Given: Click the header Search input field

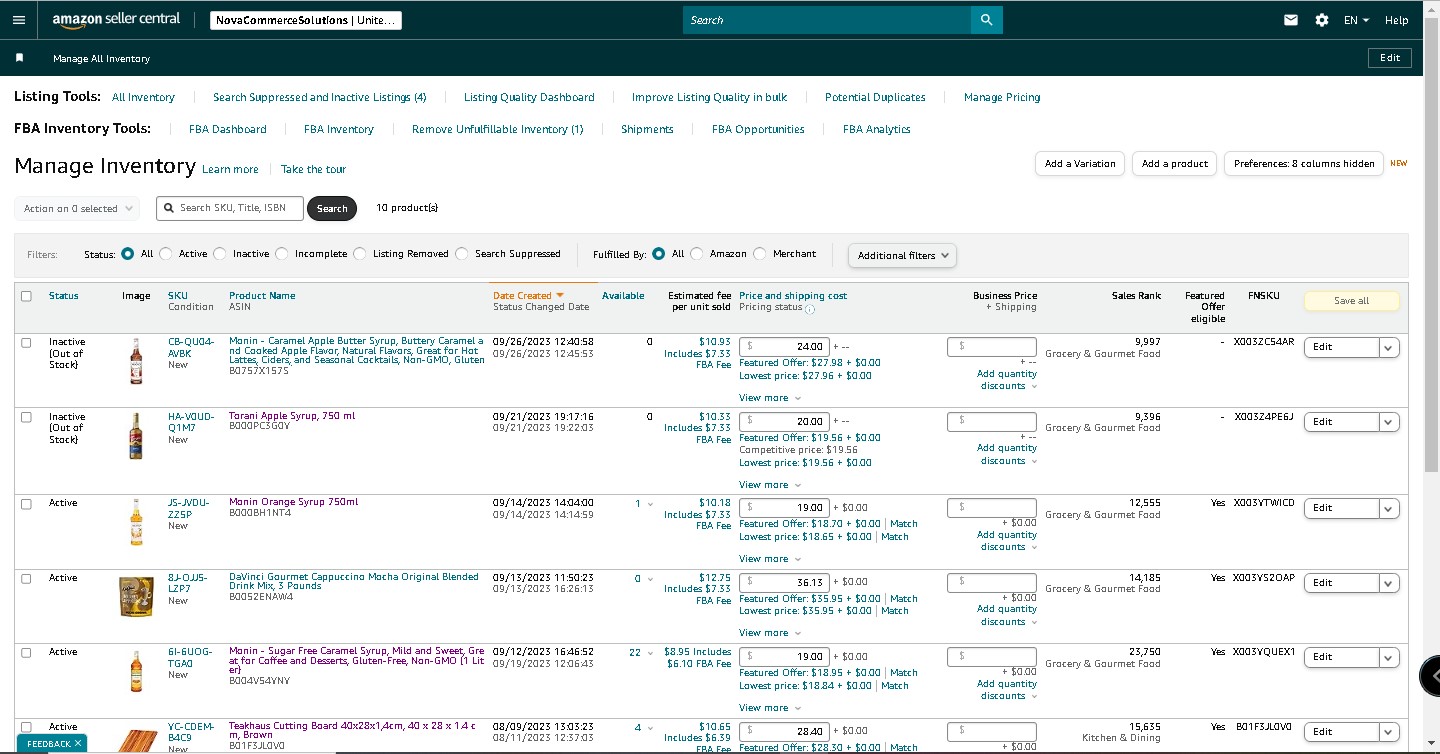Looking at the screenshot, I should point(827,20).
